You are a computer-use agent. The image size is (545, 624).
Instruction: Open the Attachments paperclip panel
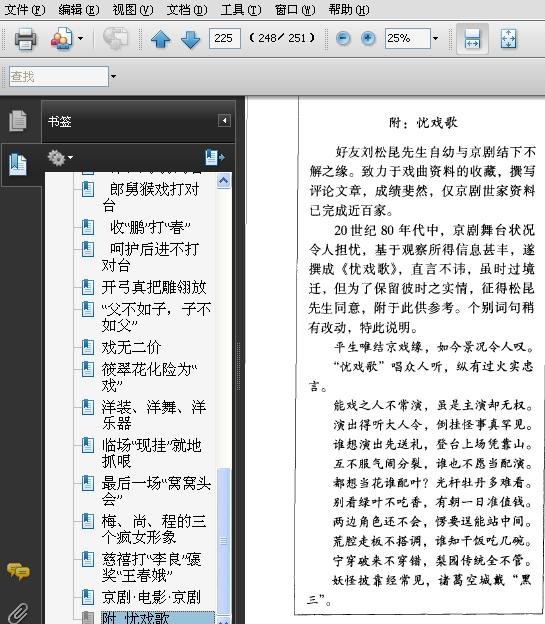18,613
